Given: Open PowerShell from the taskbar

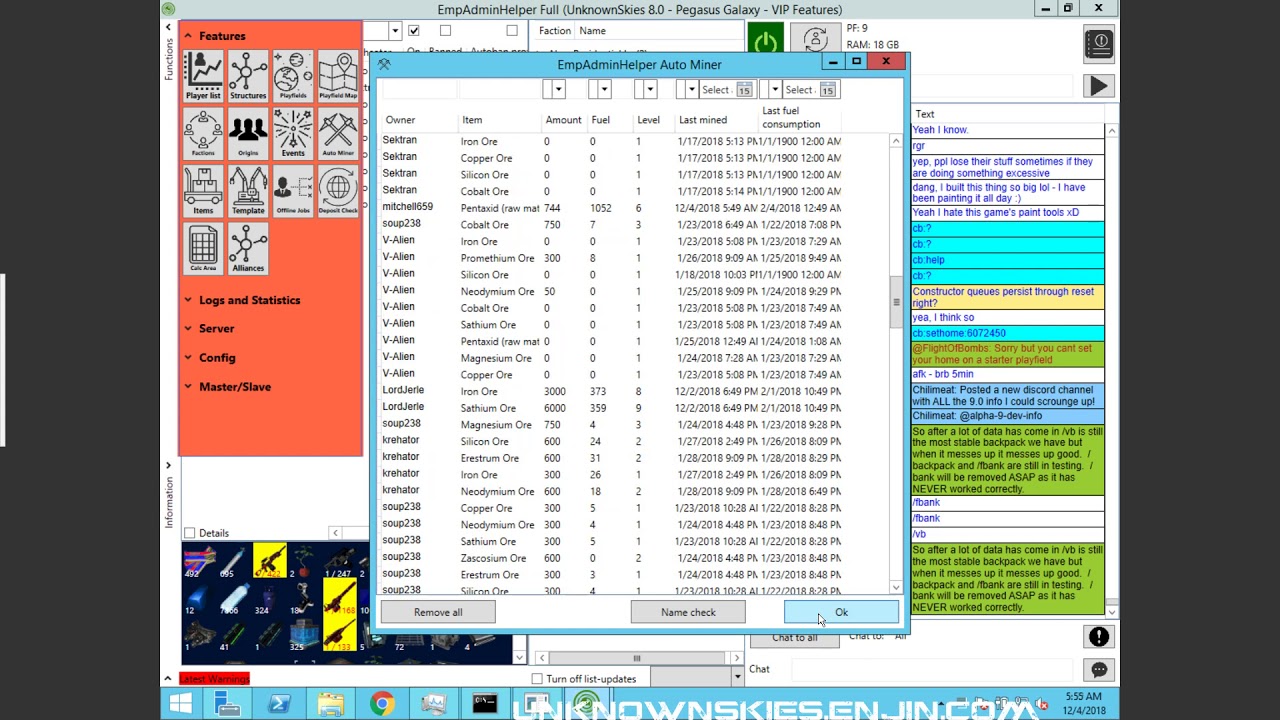Looking at the screenshot, I should 278,704.
